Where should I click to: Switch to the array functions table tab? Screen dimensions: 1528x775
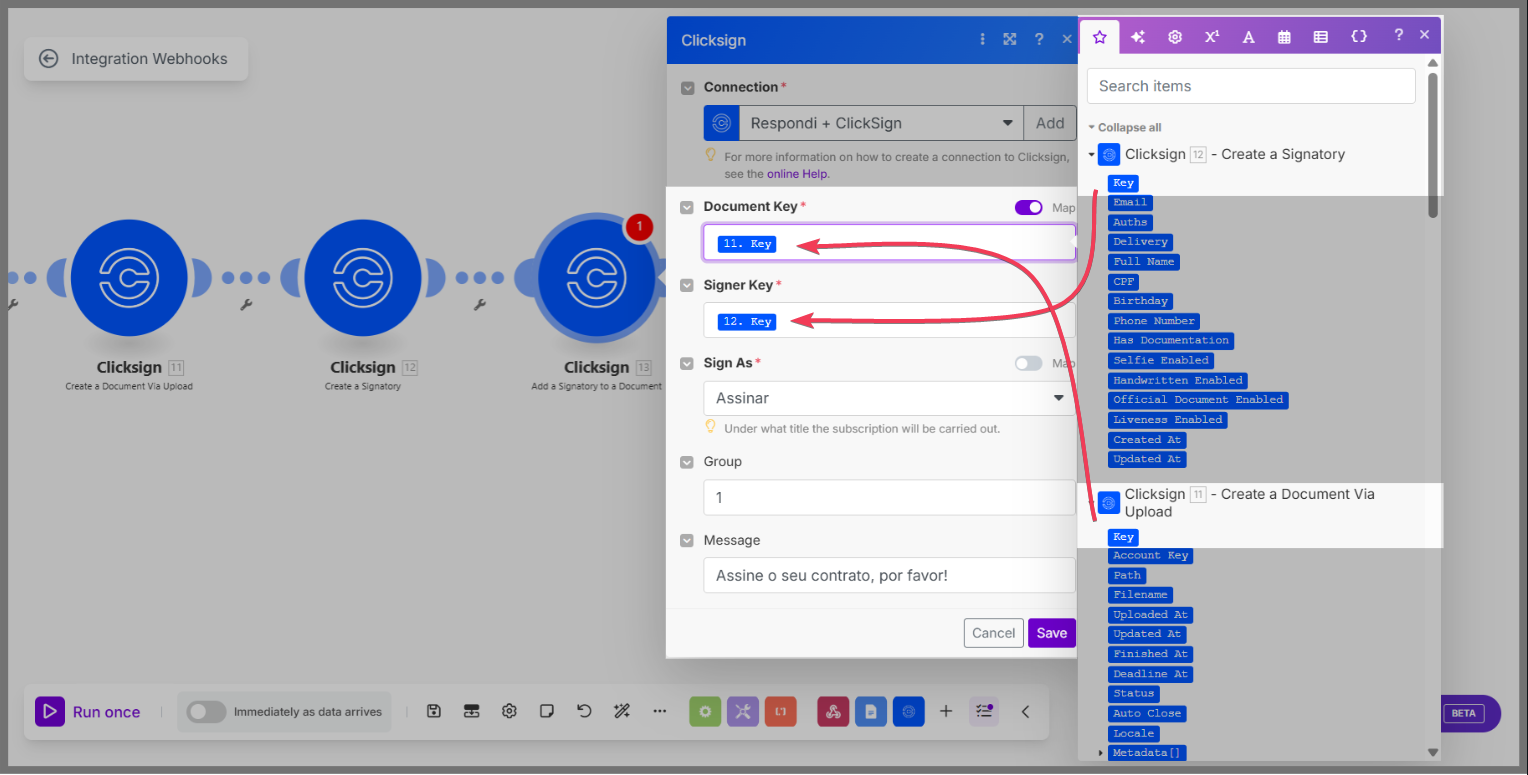(x=1321, y=37)
